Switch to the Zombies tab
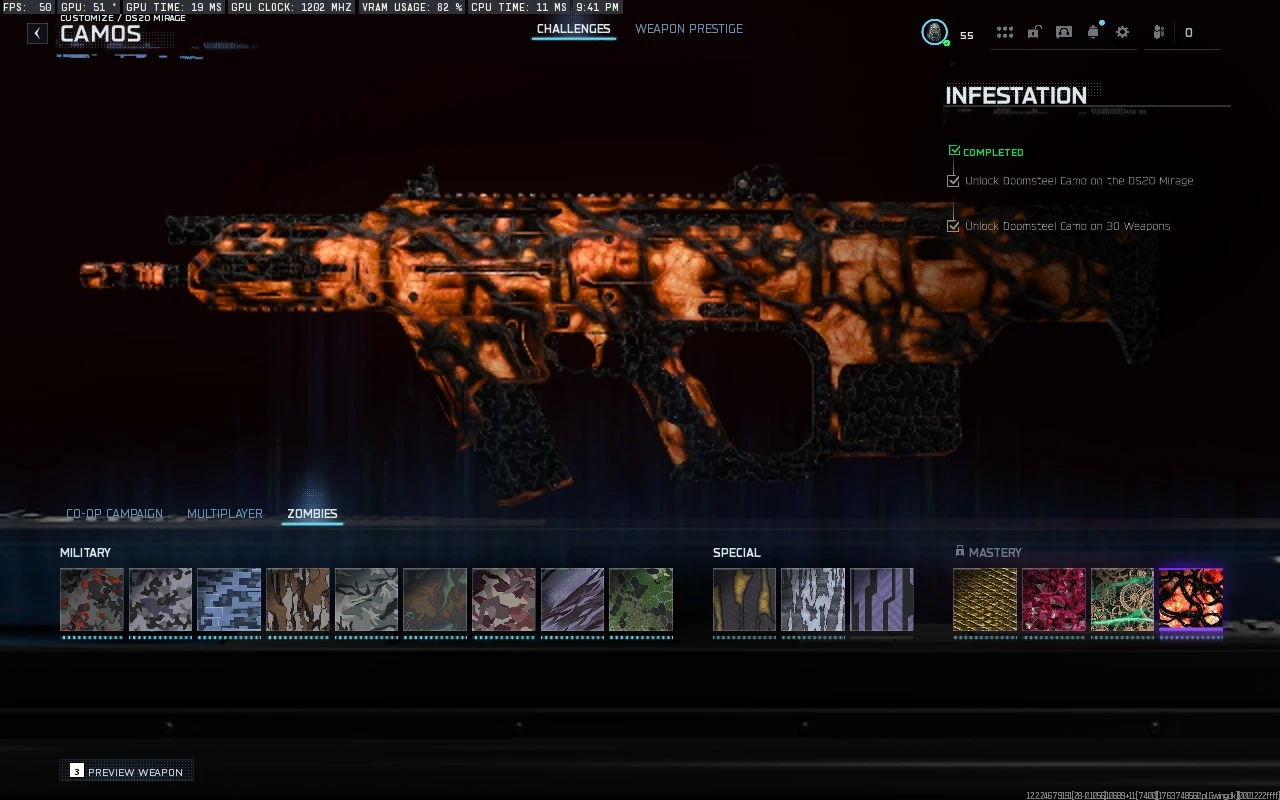This screenshot has height=800, width=1280. pos(311,513)
